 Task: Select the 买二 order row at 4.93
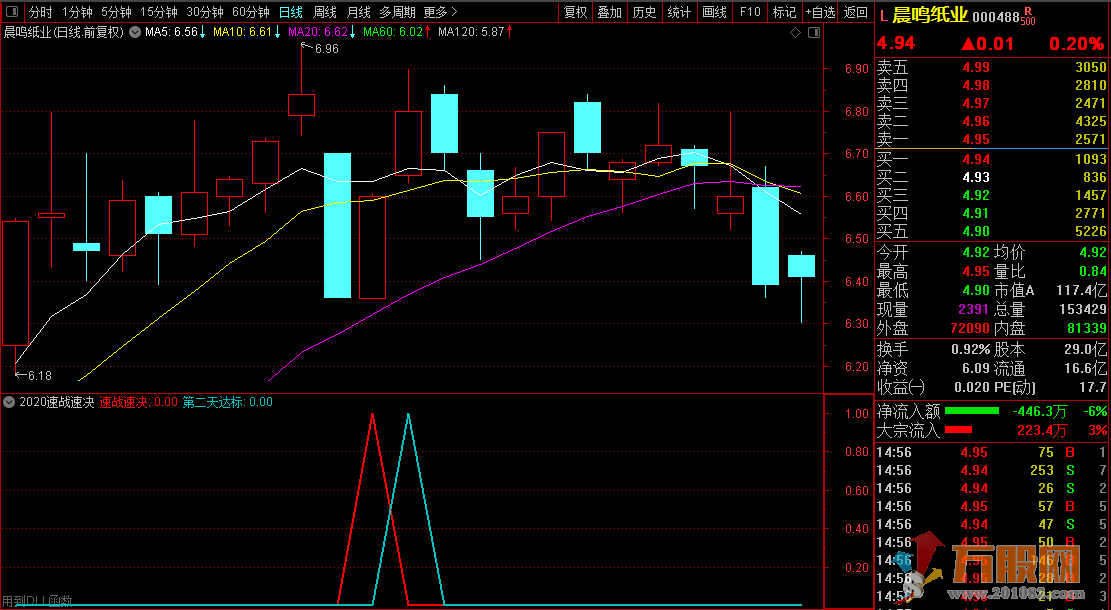[991, 177]
